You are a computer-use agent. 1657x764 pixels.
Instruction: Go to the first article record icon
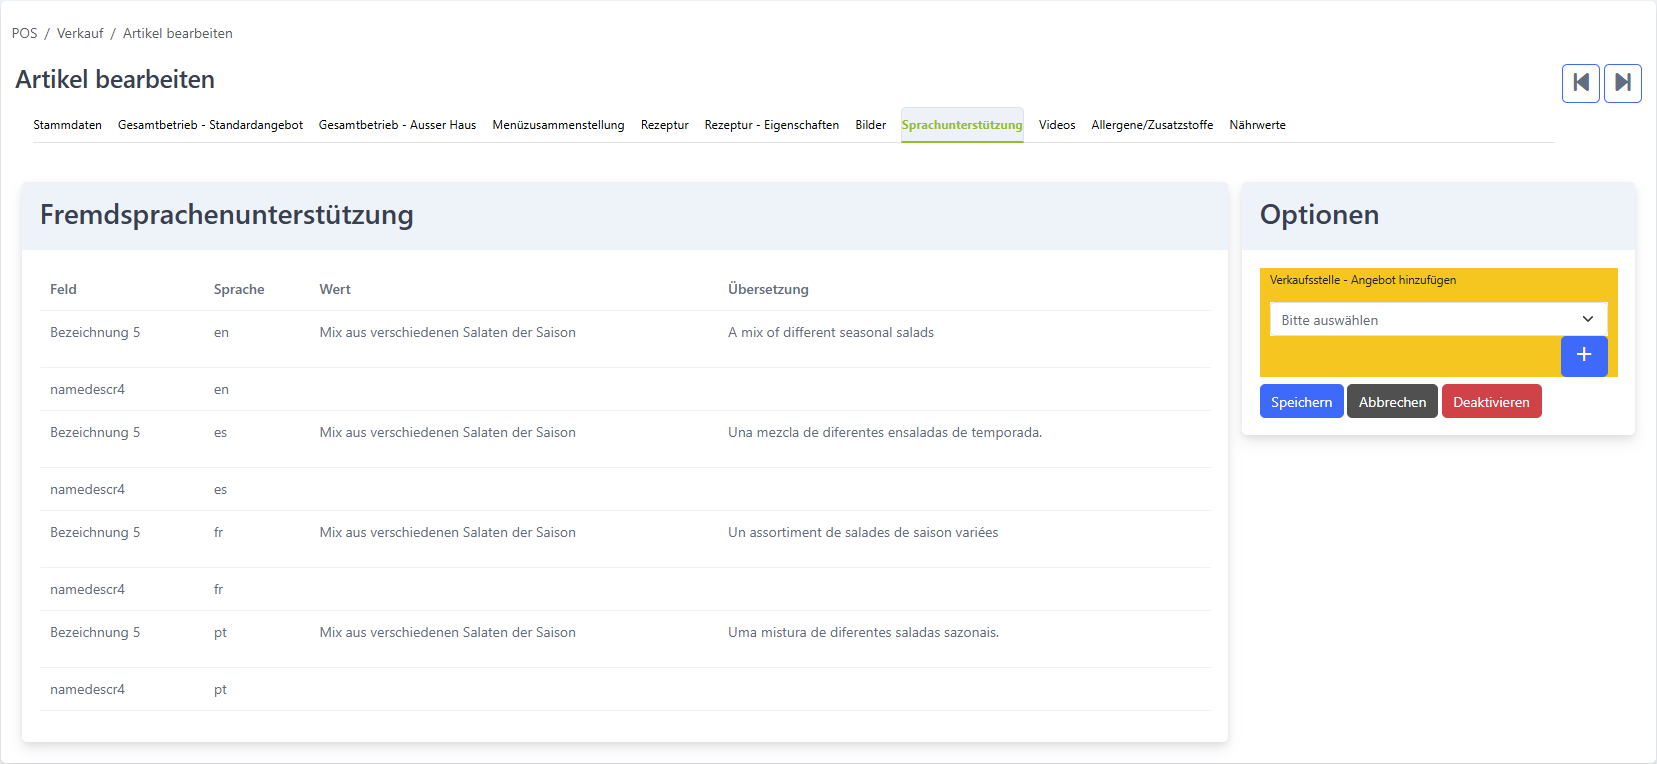[x=1581, y=83]
